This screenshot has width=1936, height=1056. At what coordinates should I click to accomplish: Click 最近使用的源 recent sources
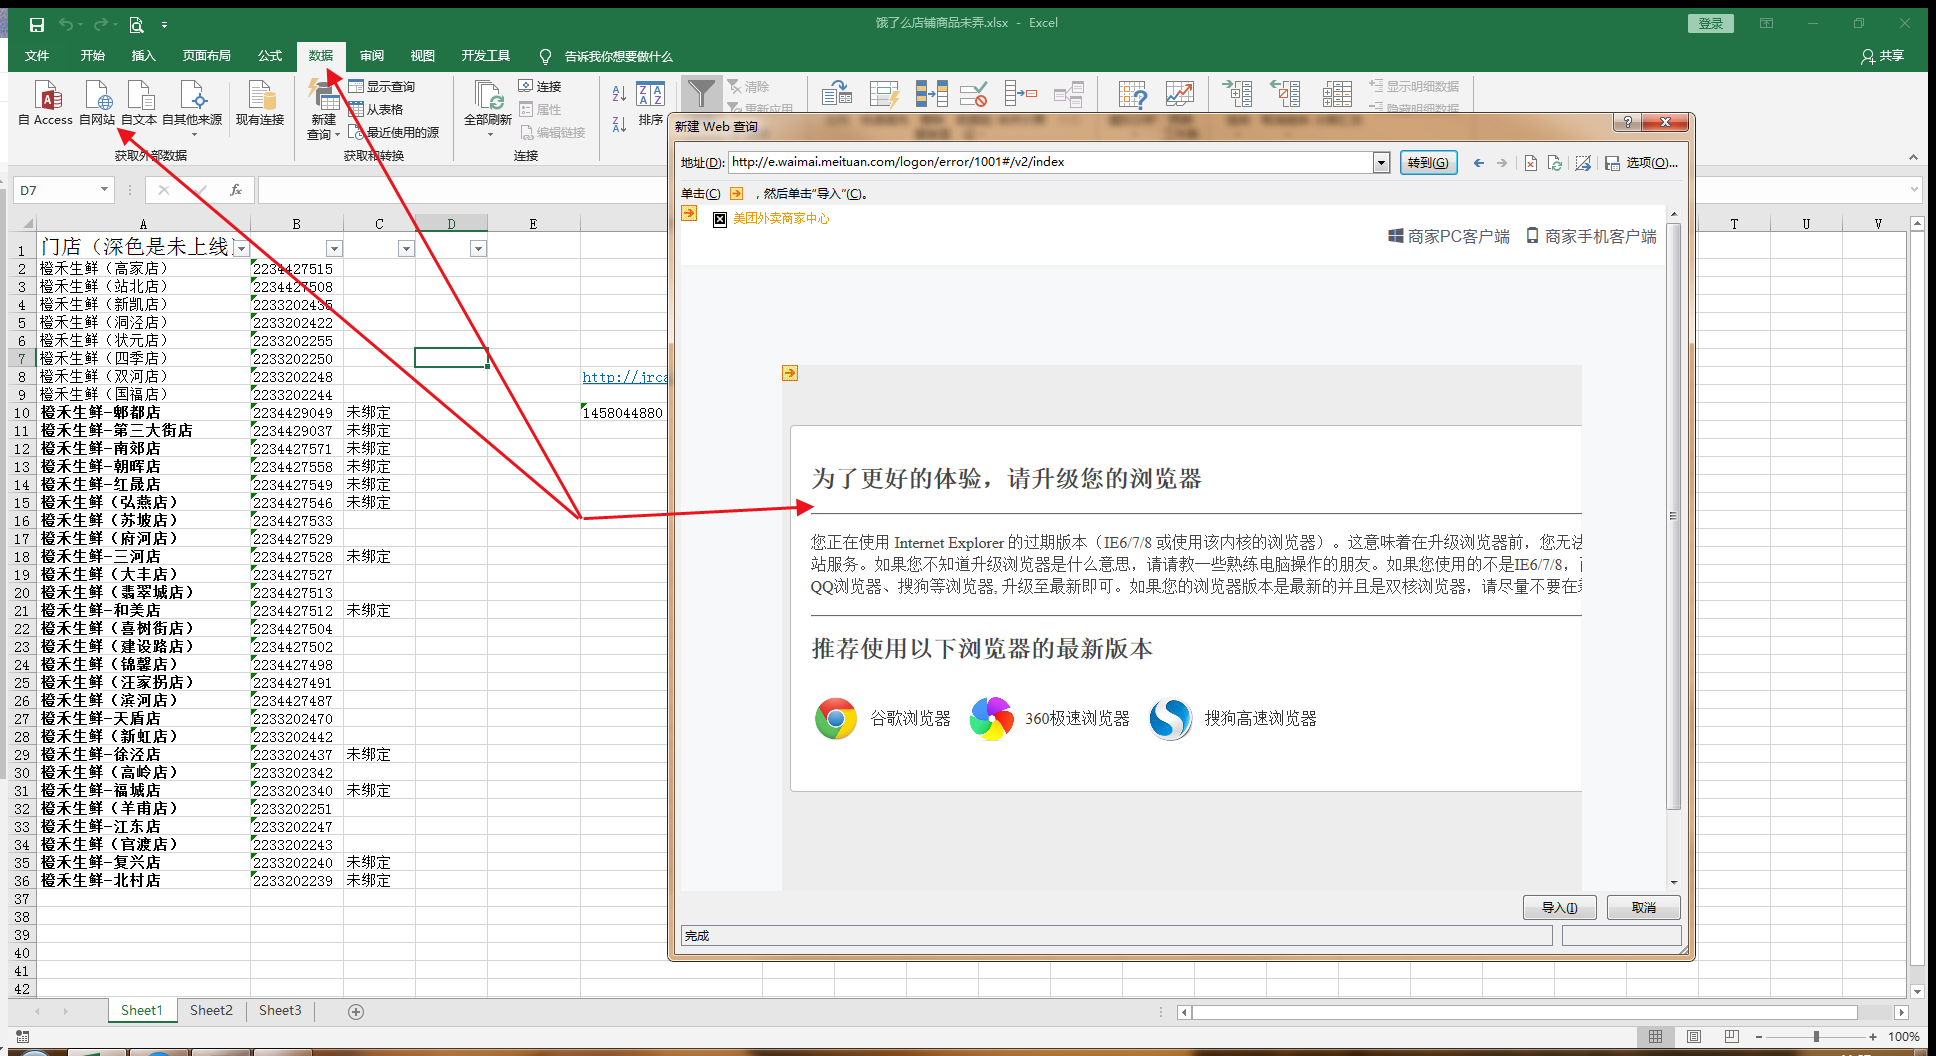(x=394, y=132)
